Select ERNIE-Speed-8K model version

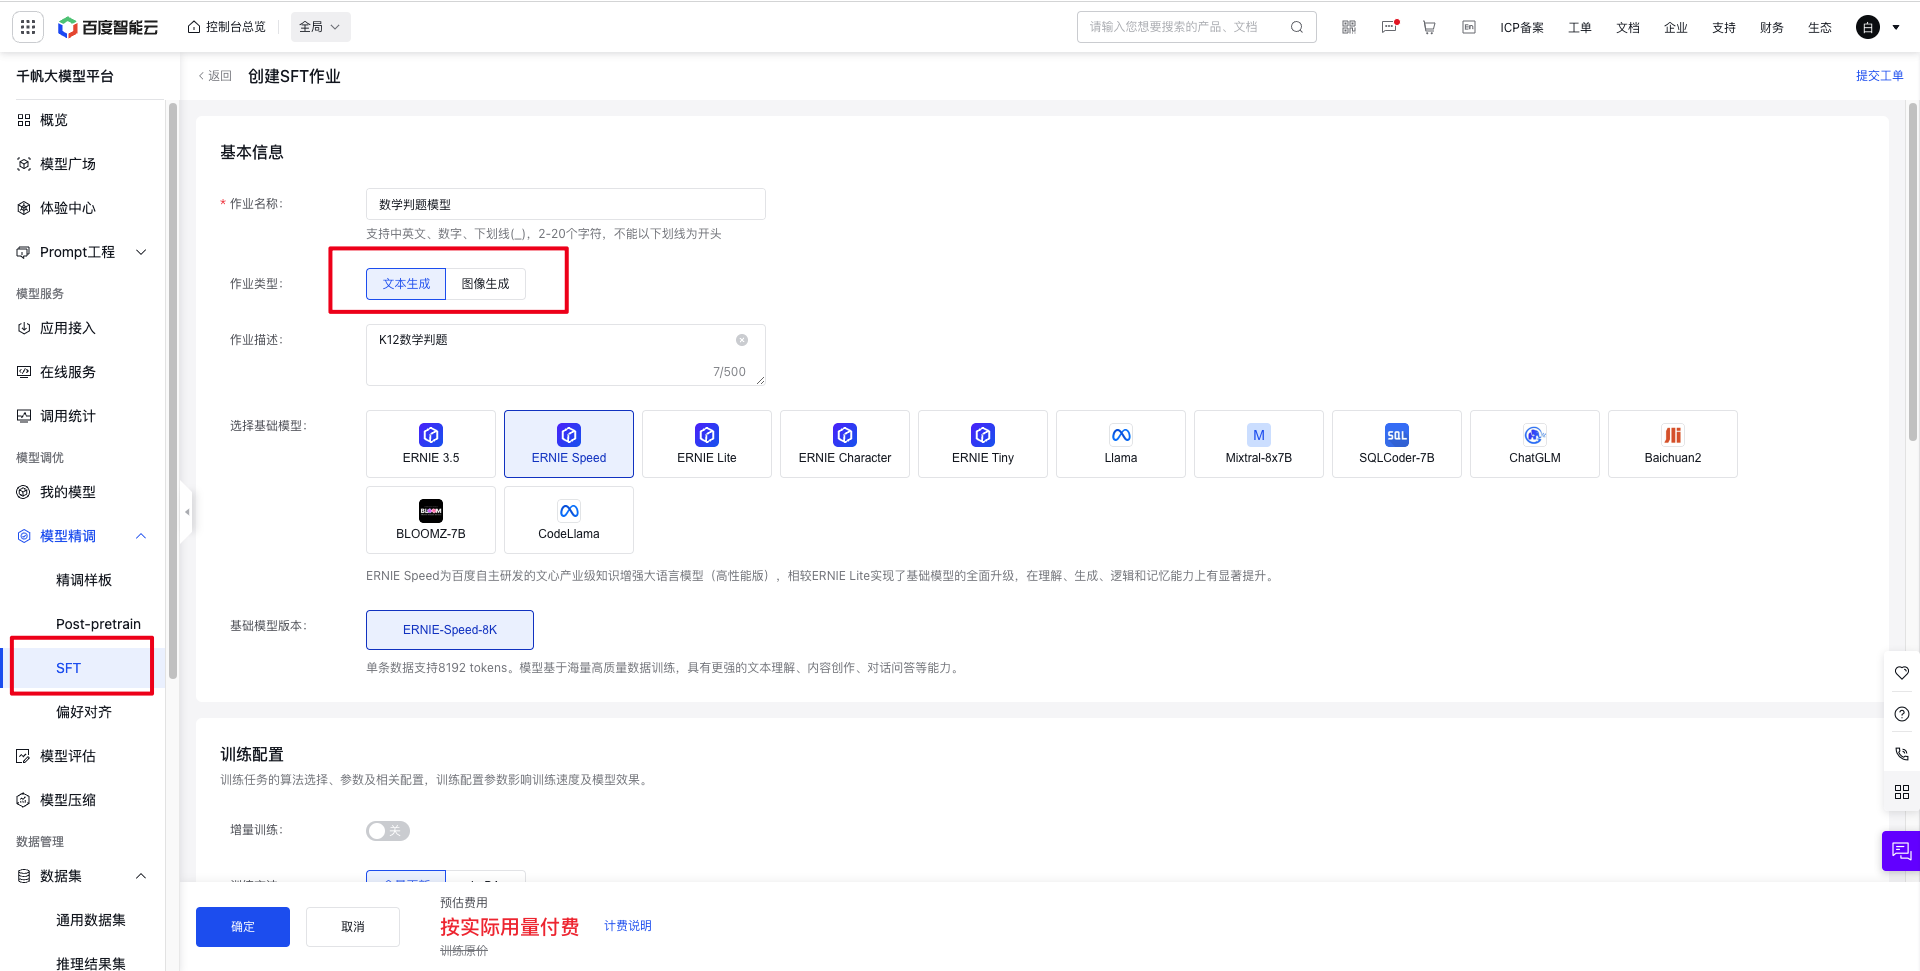(x=450, y=630)
